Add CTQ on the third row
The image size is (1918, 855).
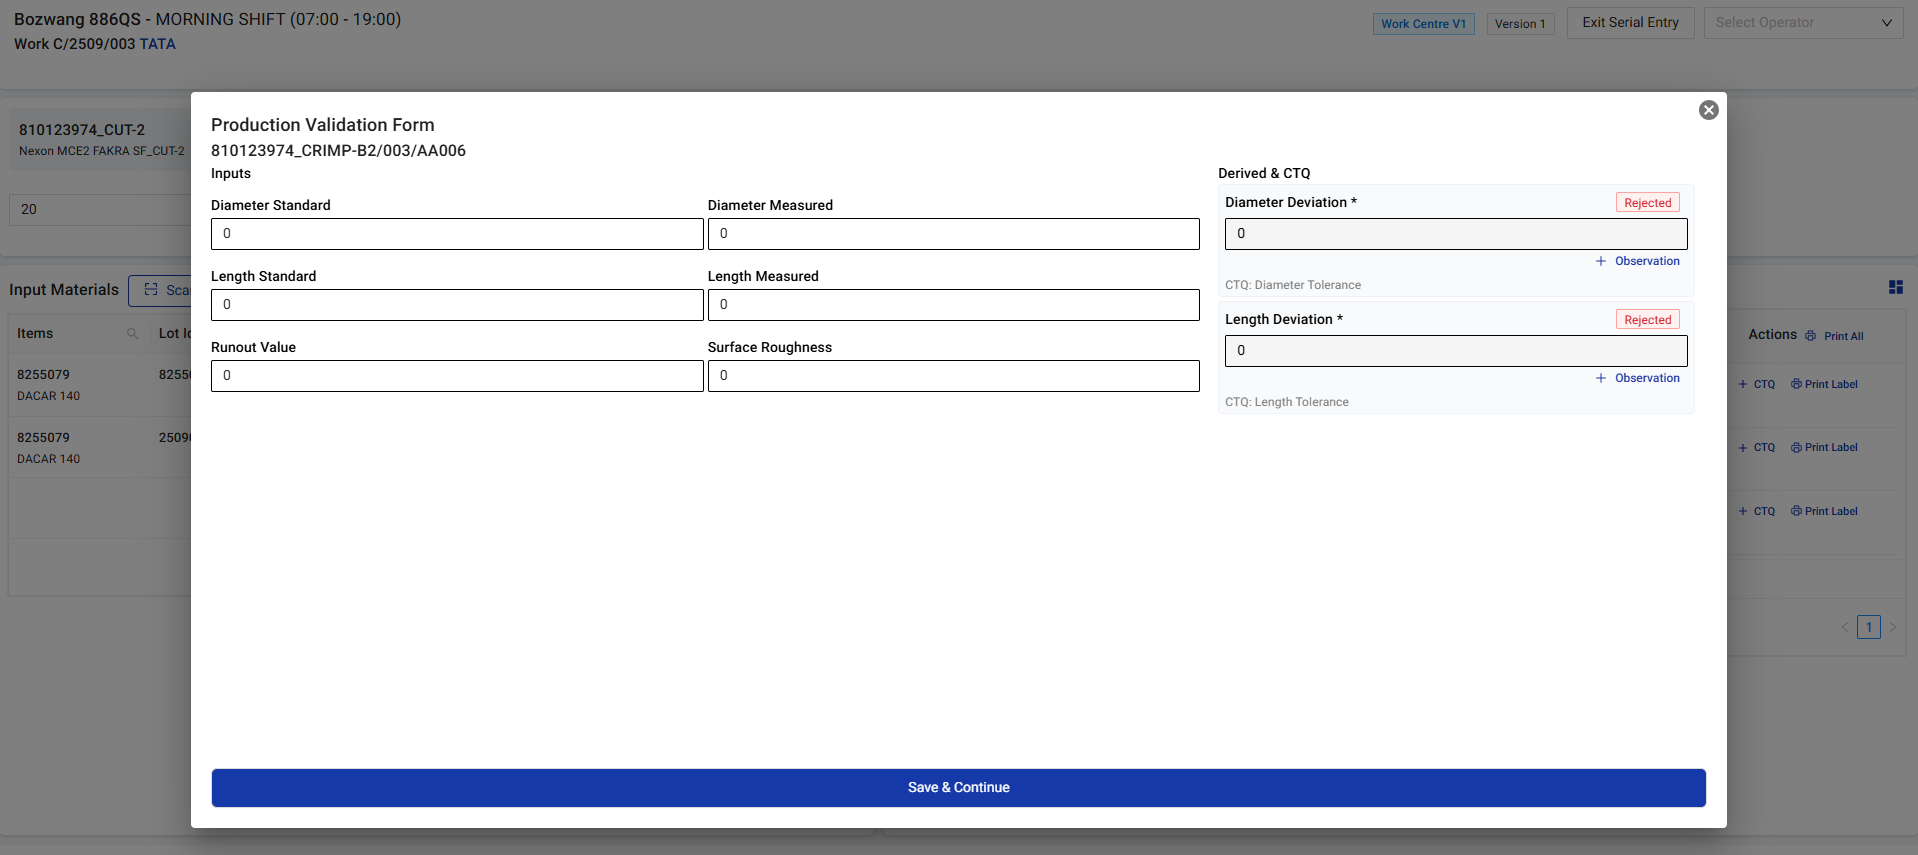click(1757, 511)
